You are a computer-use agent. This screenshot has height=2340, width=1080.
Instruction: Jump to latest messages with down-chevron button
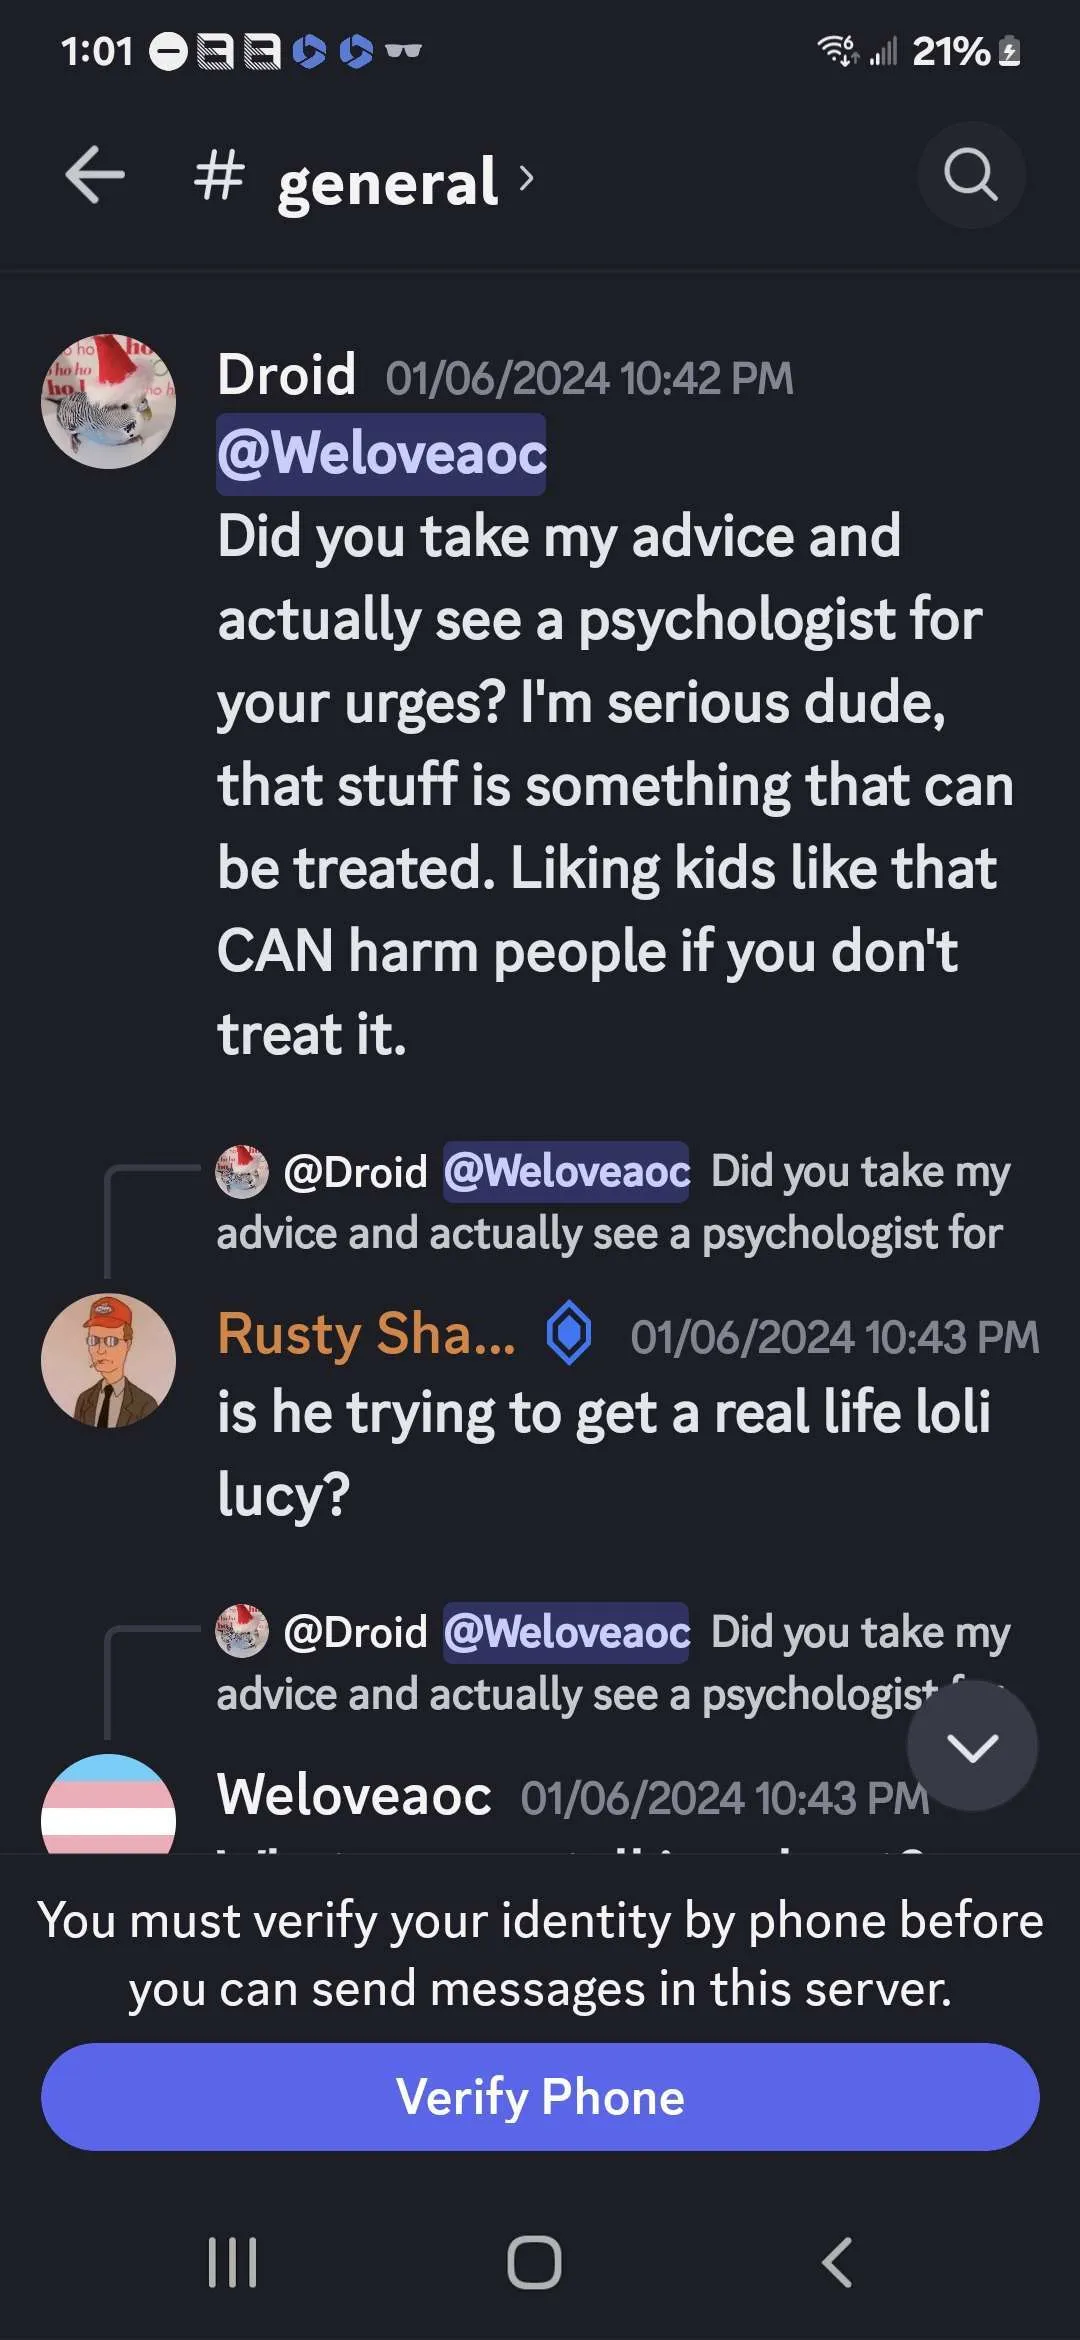click(972, 1746)
